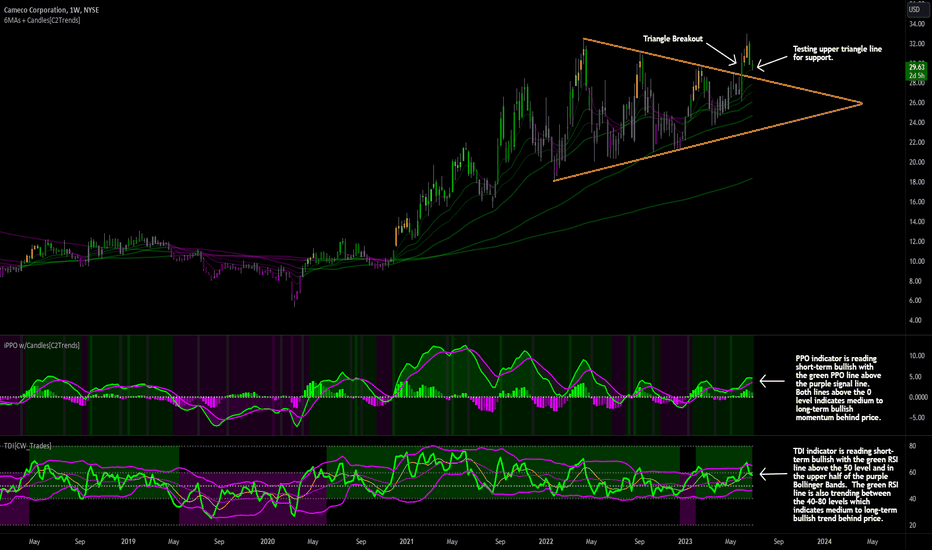The width and height of the screenshot is (932, 550).
Task: Click the 26.00 price axis label
Action: (x=917, y=103)
